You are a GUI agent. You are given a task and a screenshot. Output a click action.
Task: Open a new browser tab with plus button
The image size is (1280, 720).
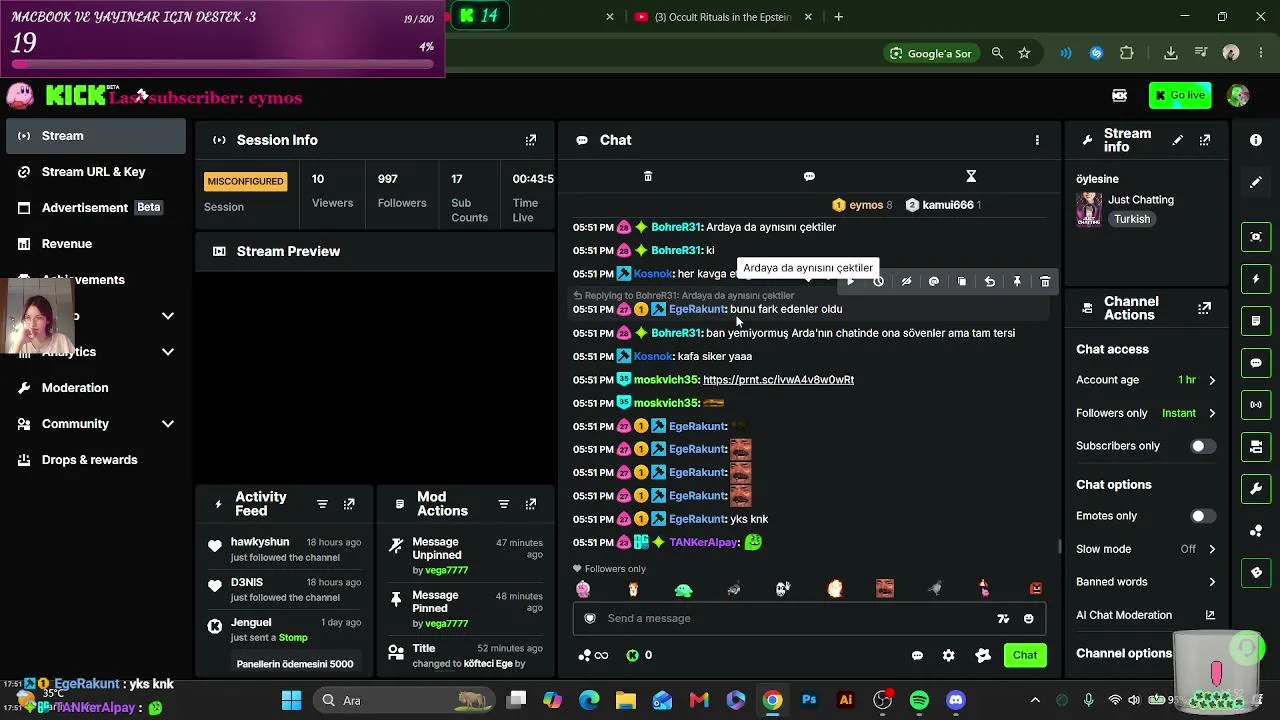click(x=839, y=17)
